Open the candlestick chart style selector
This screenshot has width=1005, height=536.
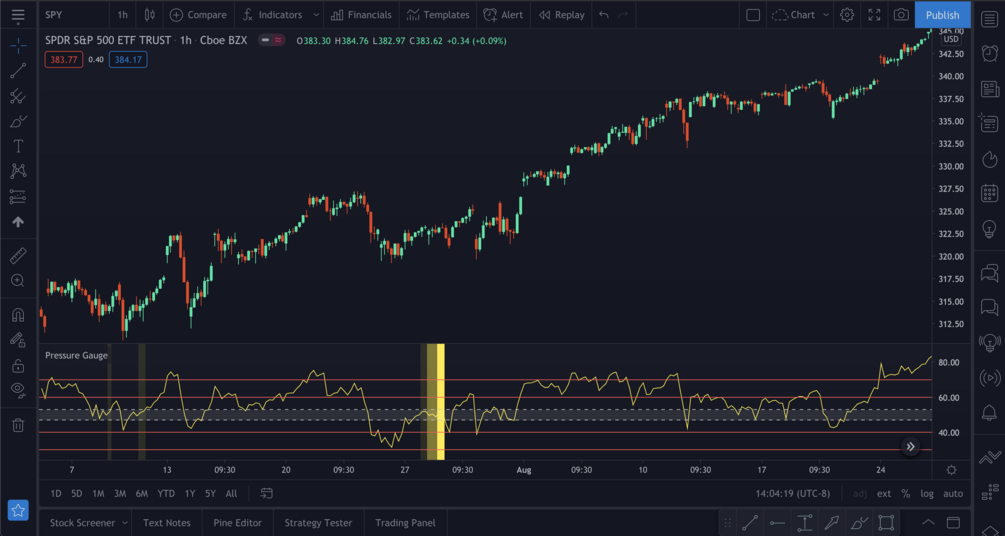pos(150,15)
